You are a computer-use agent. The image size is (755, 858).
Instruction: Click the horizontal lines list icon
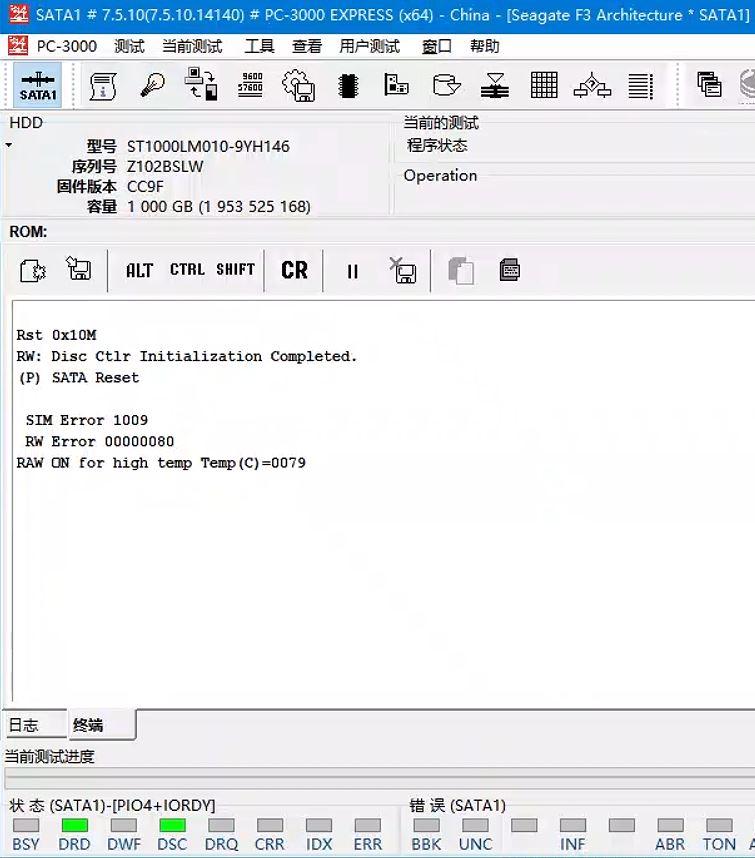(x=640, y=86)
